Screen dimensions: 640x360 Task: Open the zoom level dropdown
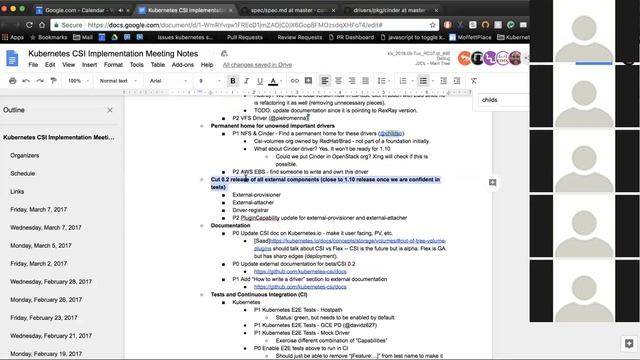point(78,81)
